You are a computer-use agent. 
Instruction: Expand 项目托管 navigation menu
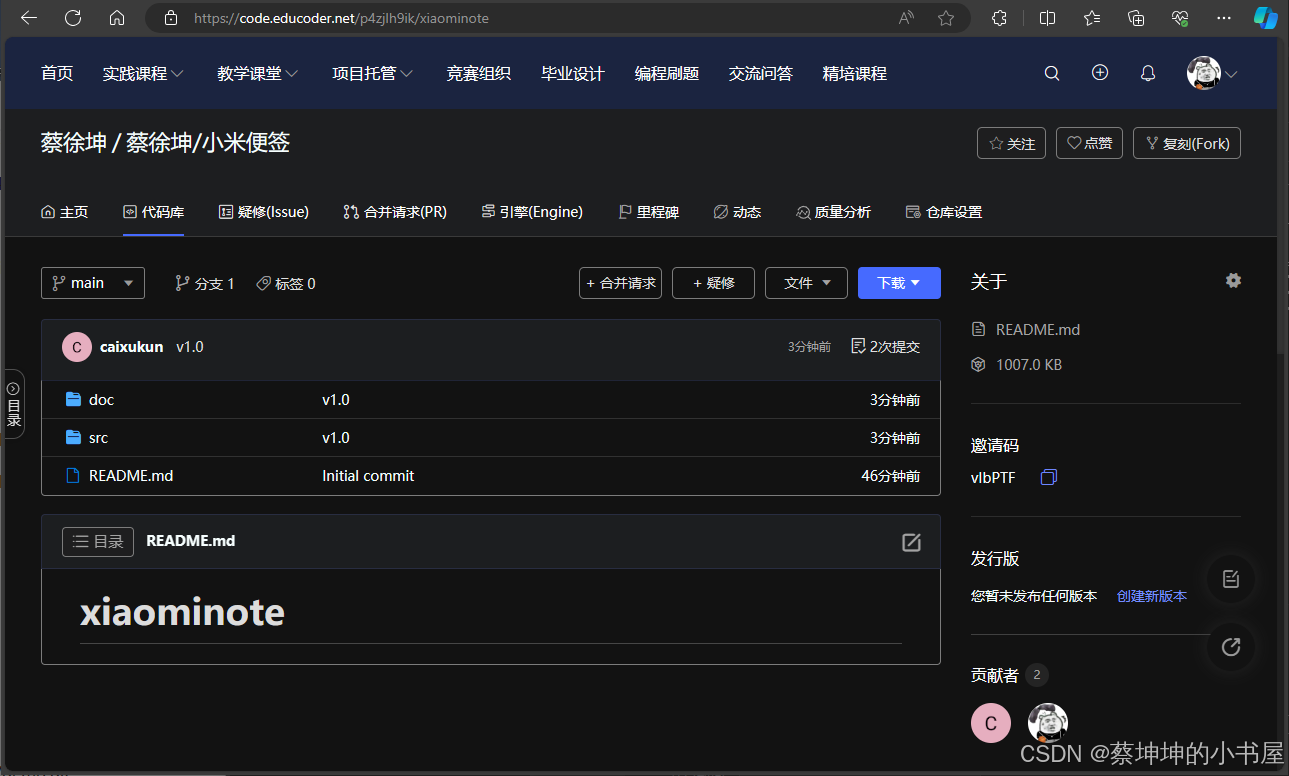373,73
